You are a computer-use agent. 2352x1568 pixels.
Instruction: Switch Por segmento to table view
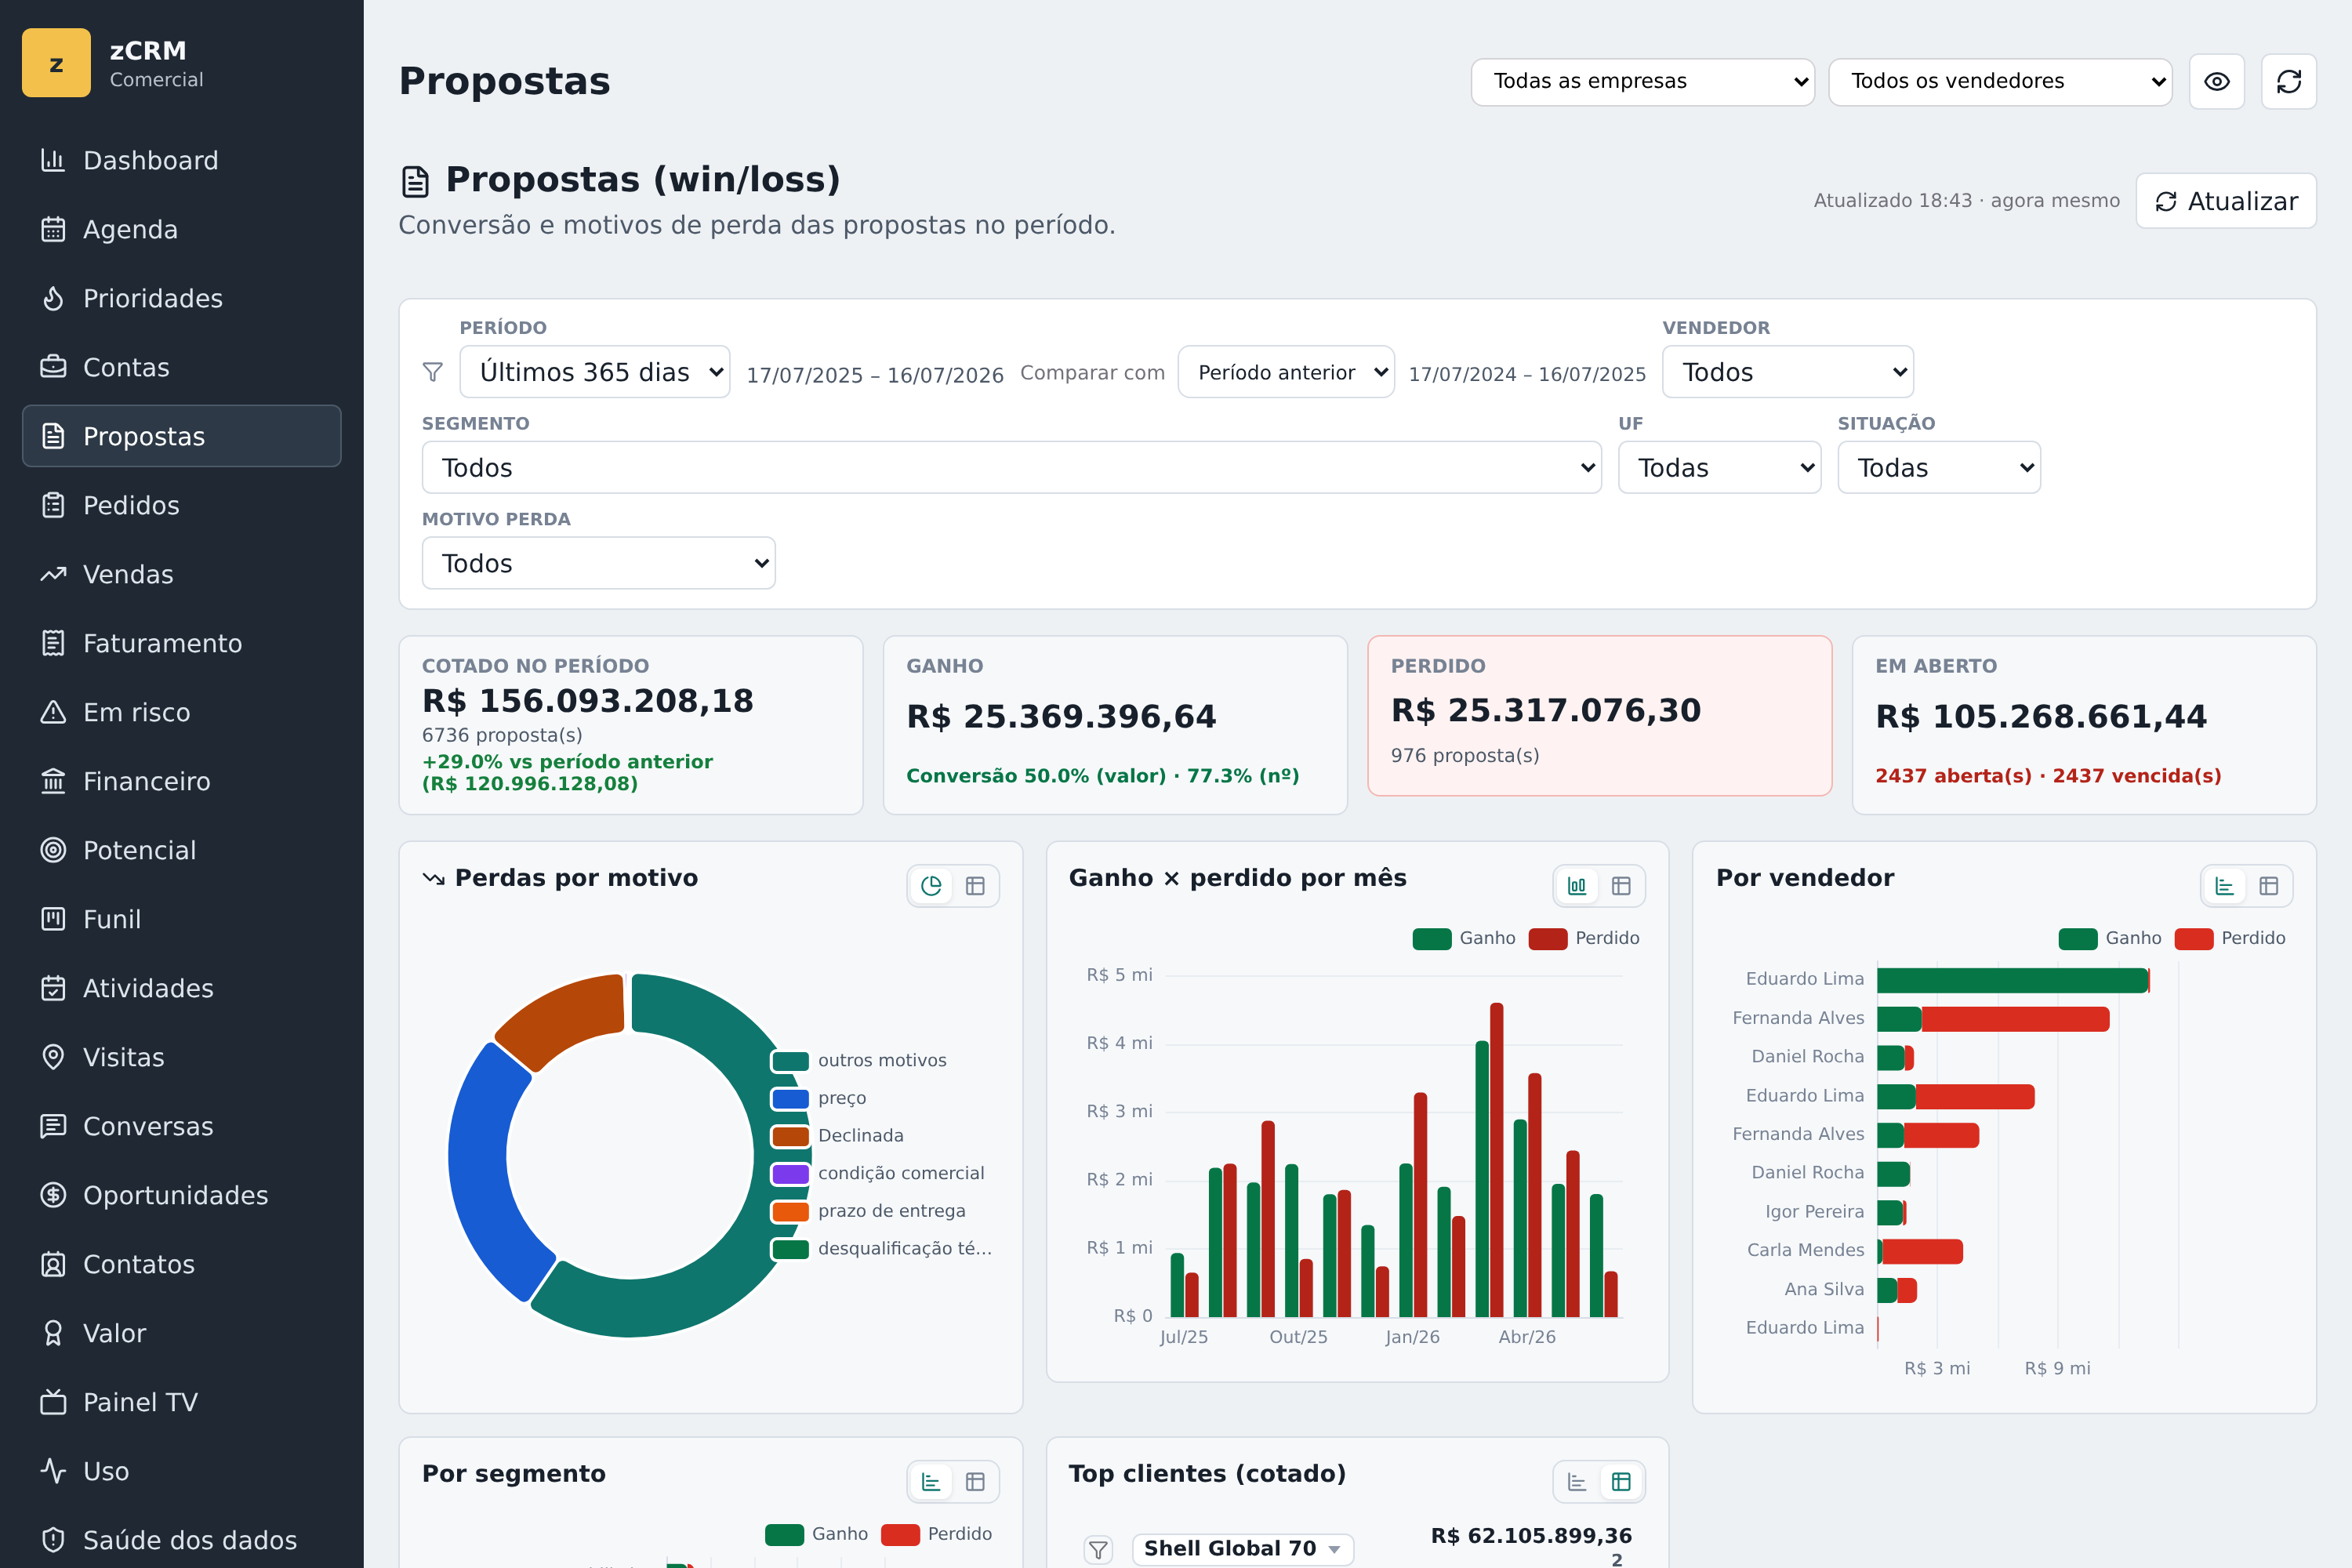(x=975, y=1482)
